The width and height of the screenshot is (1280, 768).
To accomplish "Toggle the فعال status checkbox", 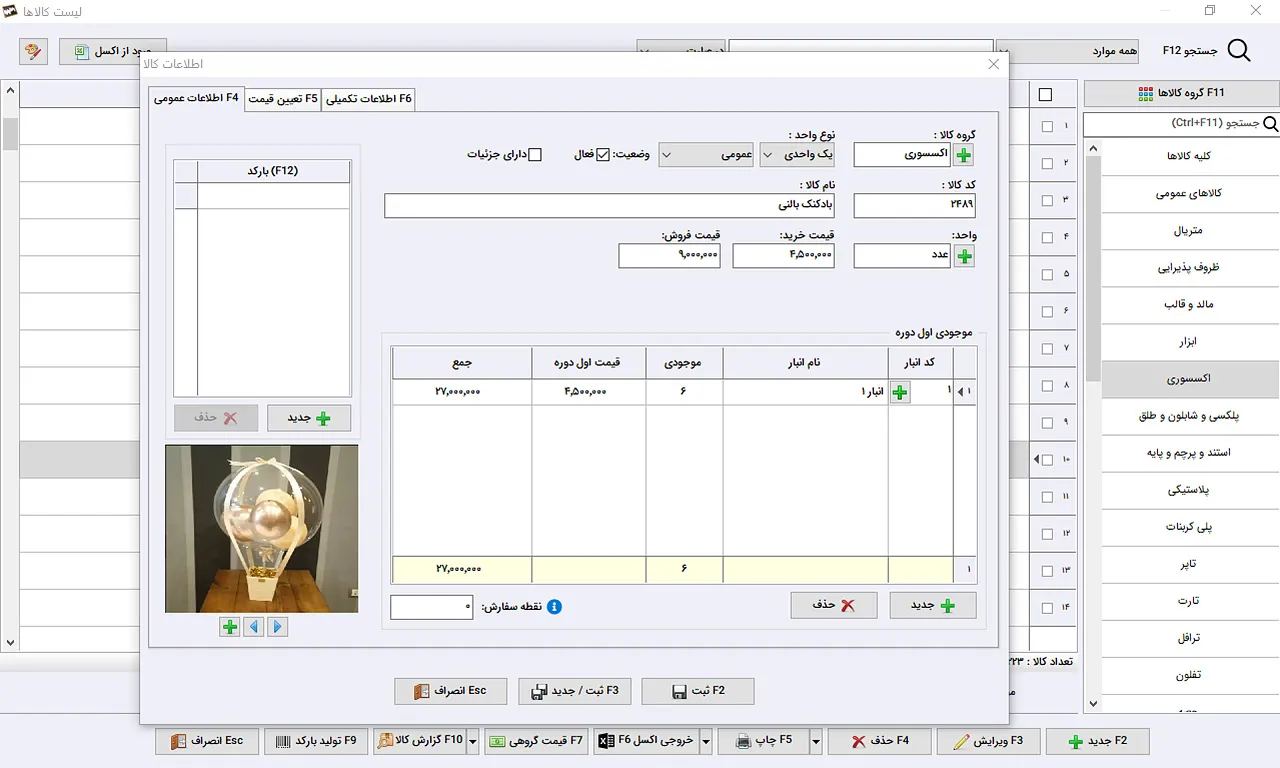I will coord(603,155).
